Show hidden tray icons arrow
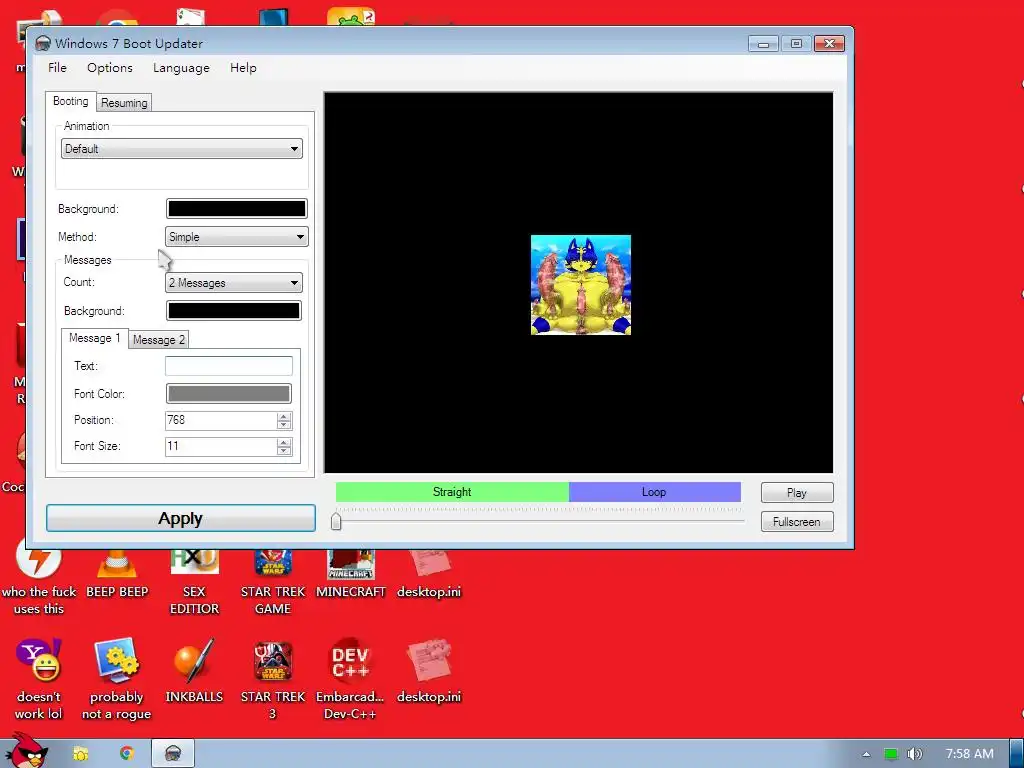This screenshot has width=1024, height=768. click(866, 754)
